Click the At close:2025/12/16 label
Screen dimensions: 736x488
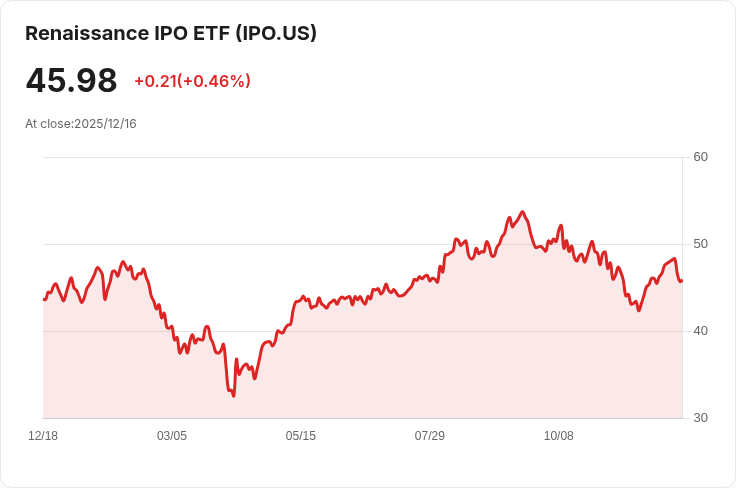81,124
